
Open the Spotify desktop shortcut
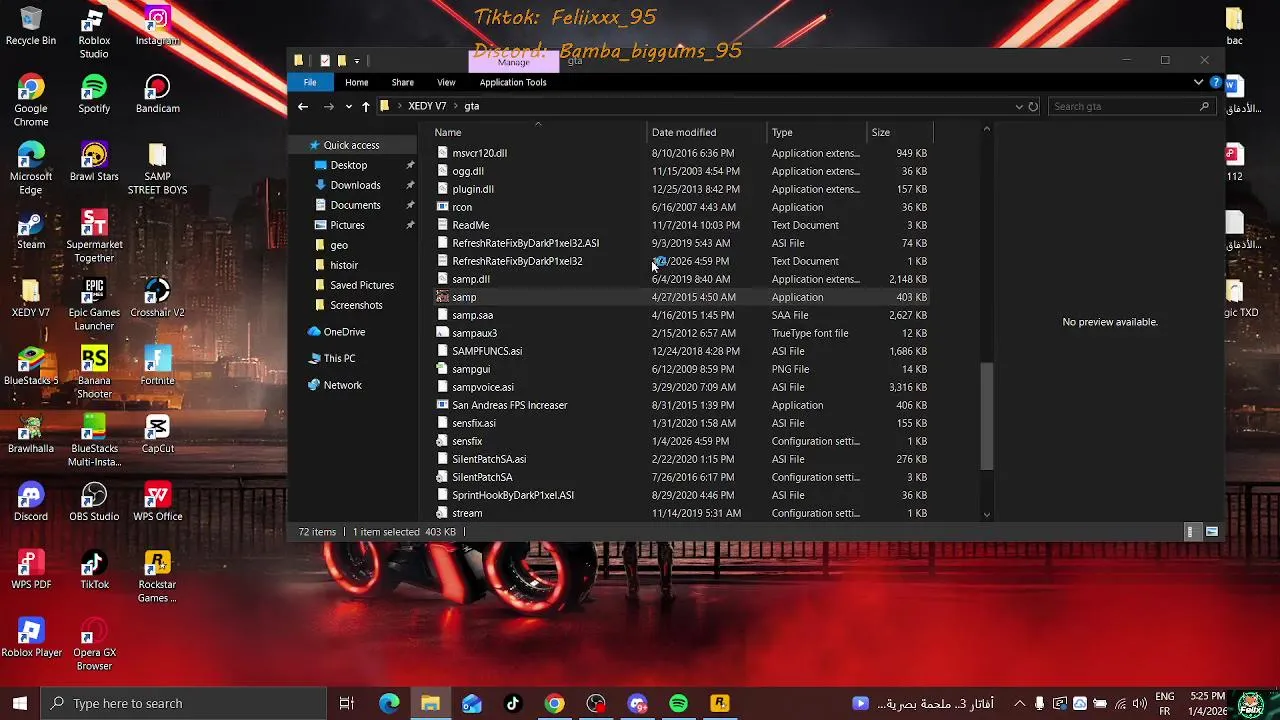[94, 94]
